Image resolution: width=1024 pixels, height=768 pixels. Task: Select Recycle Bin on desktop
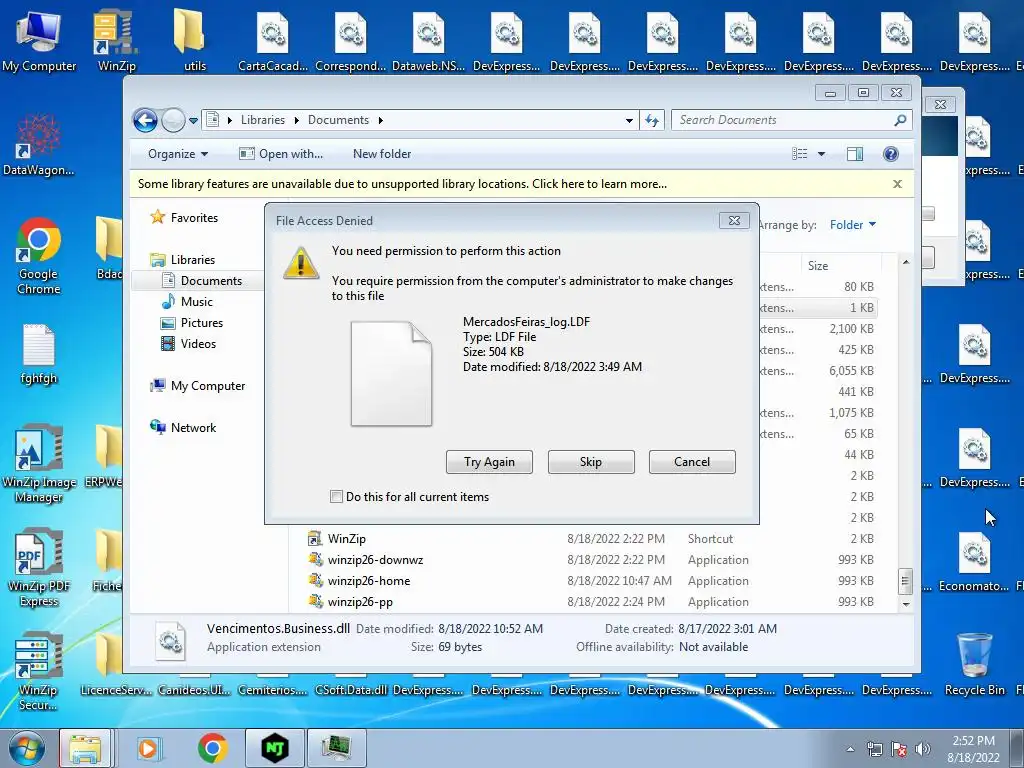tap(975, 665)
